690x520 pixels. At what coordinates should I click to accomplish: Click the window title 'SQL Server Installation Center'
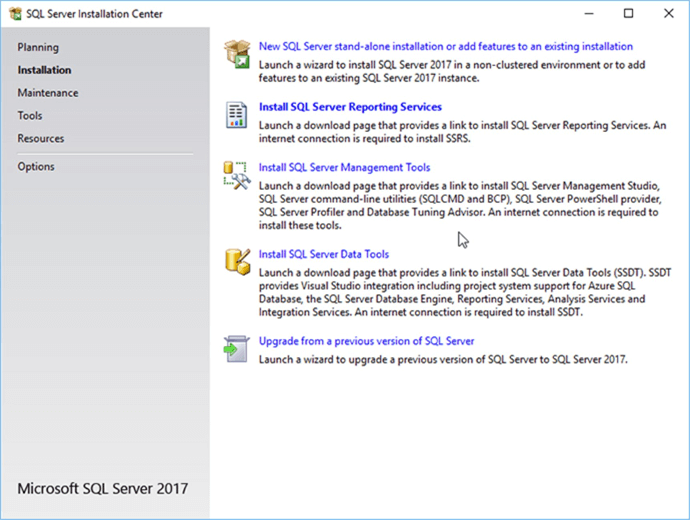94,14
